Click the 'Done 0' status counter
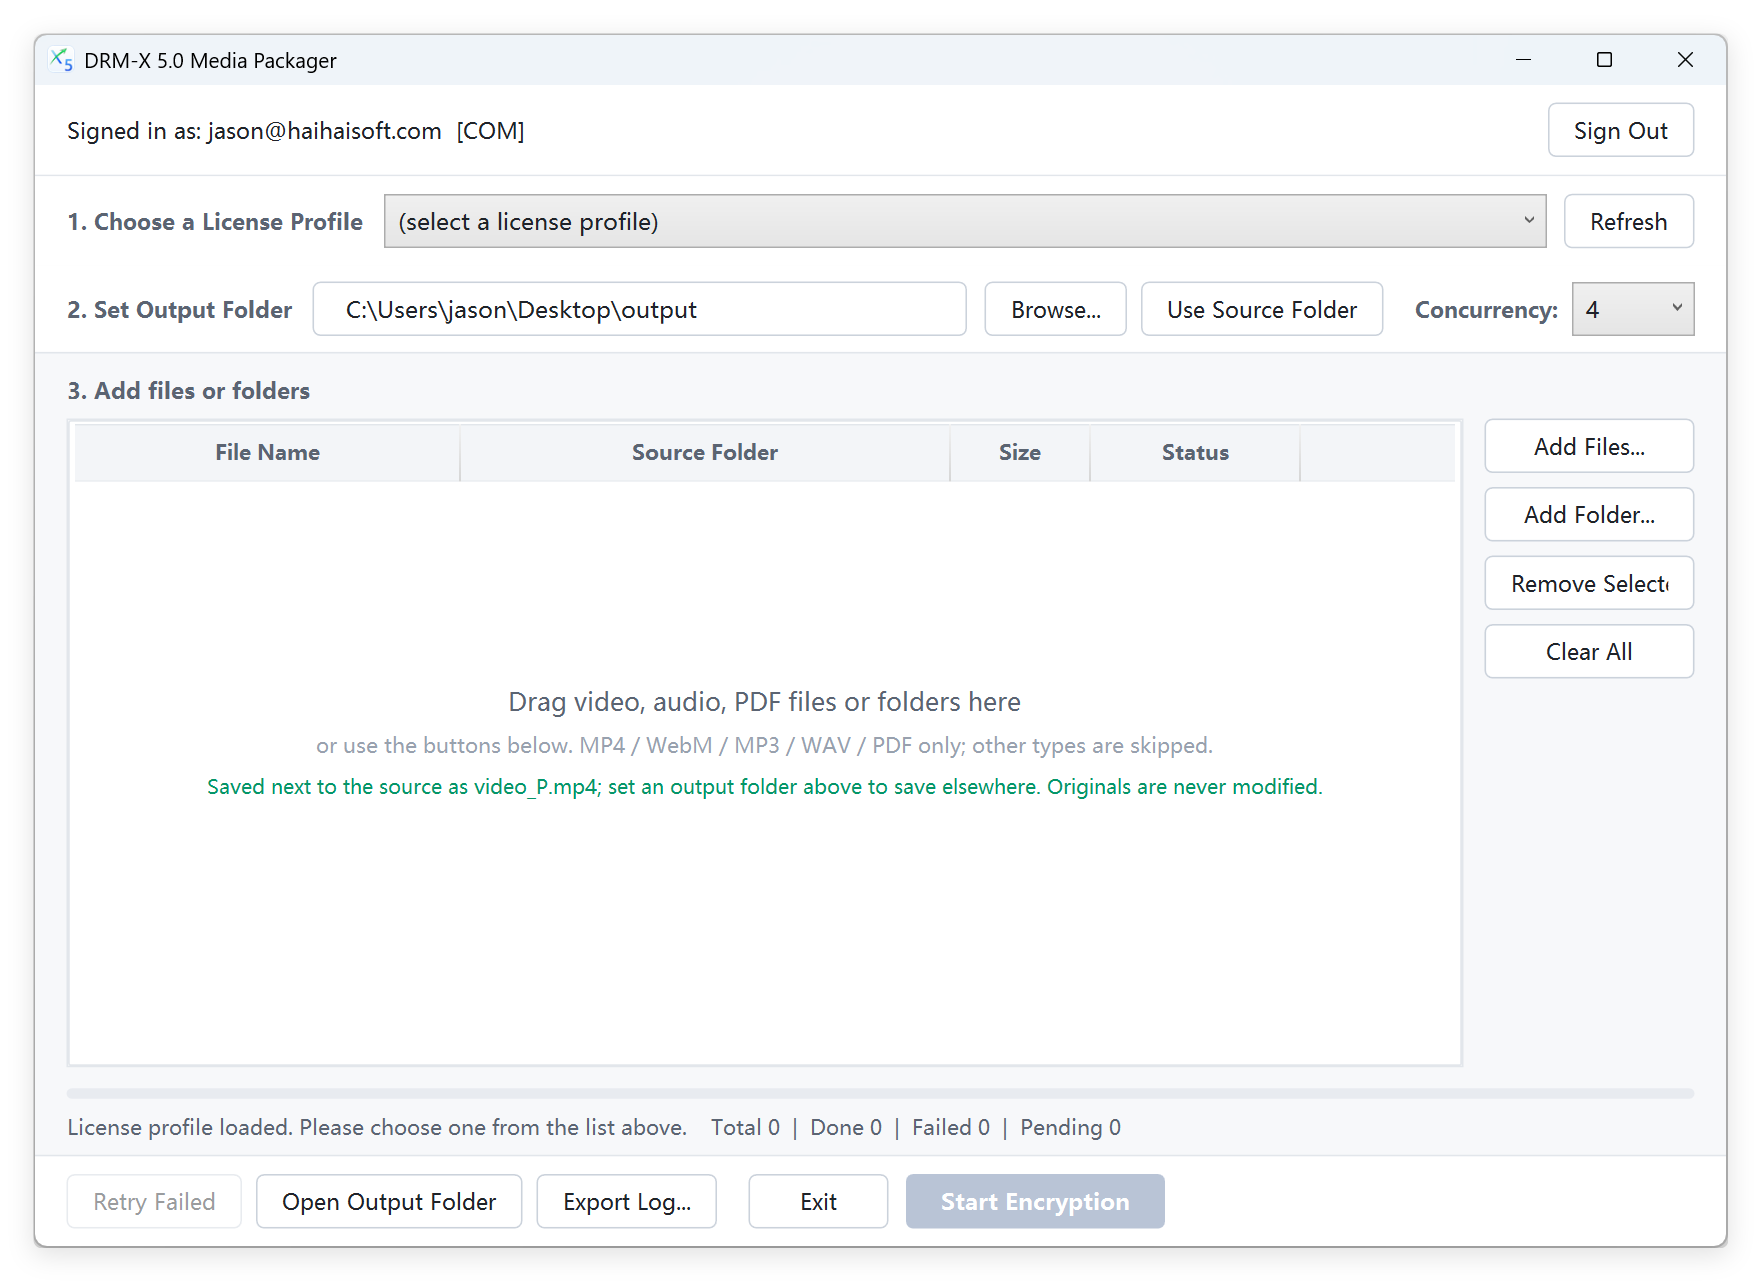The image size is (1761, 1281). tap(846, 1127)
